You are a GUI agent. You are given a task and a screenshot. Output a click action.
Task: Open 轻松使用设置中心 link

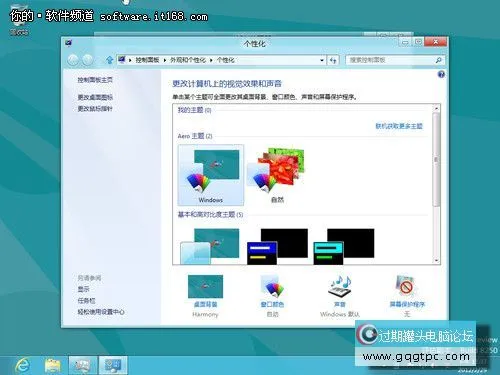pos(101,312)
